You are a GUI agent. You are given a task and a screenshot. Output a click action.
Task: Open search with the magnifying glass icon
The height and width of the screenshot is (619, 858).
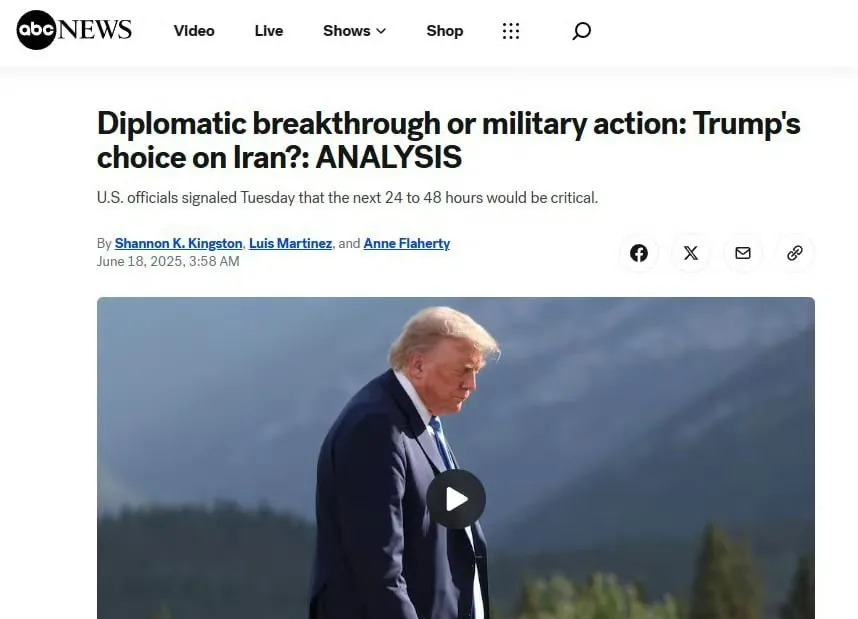[581, 31]
